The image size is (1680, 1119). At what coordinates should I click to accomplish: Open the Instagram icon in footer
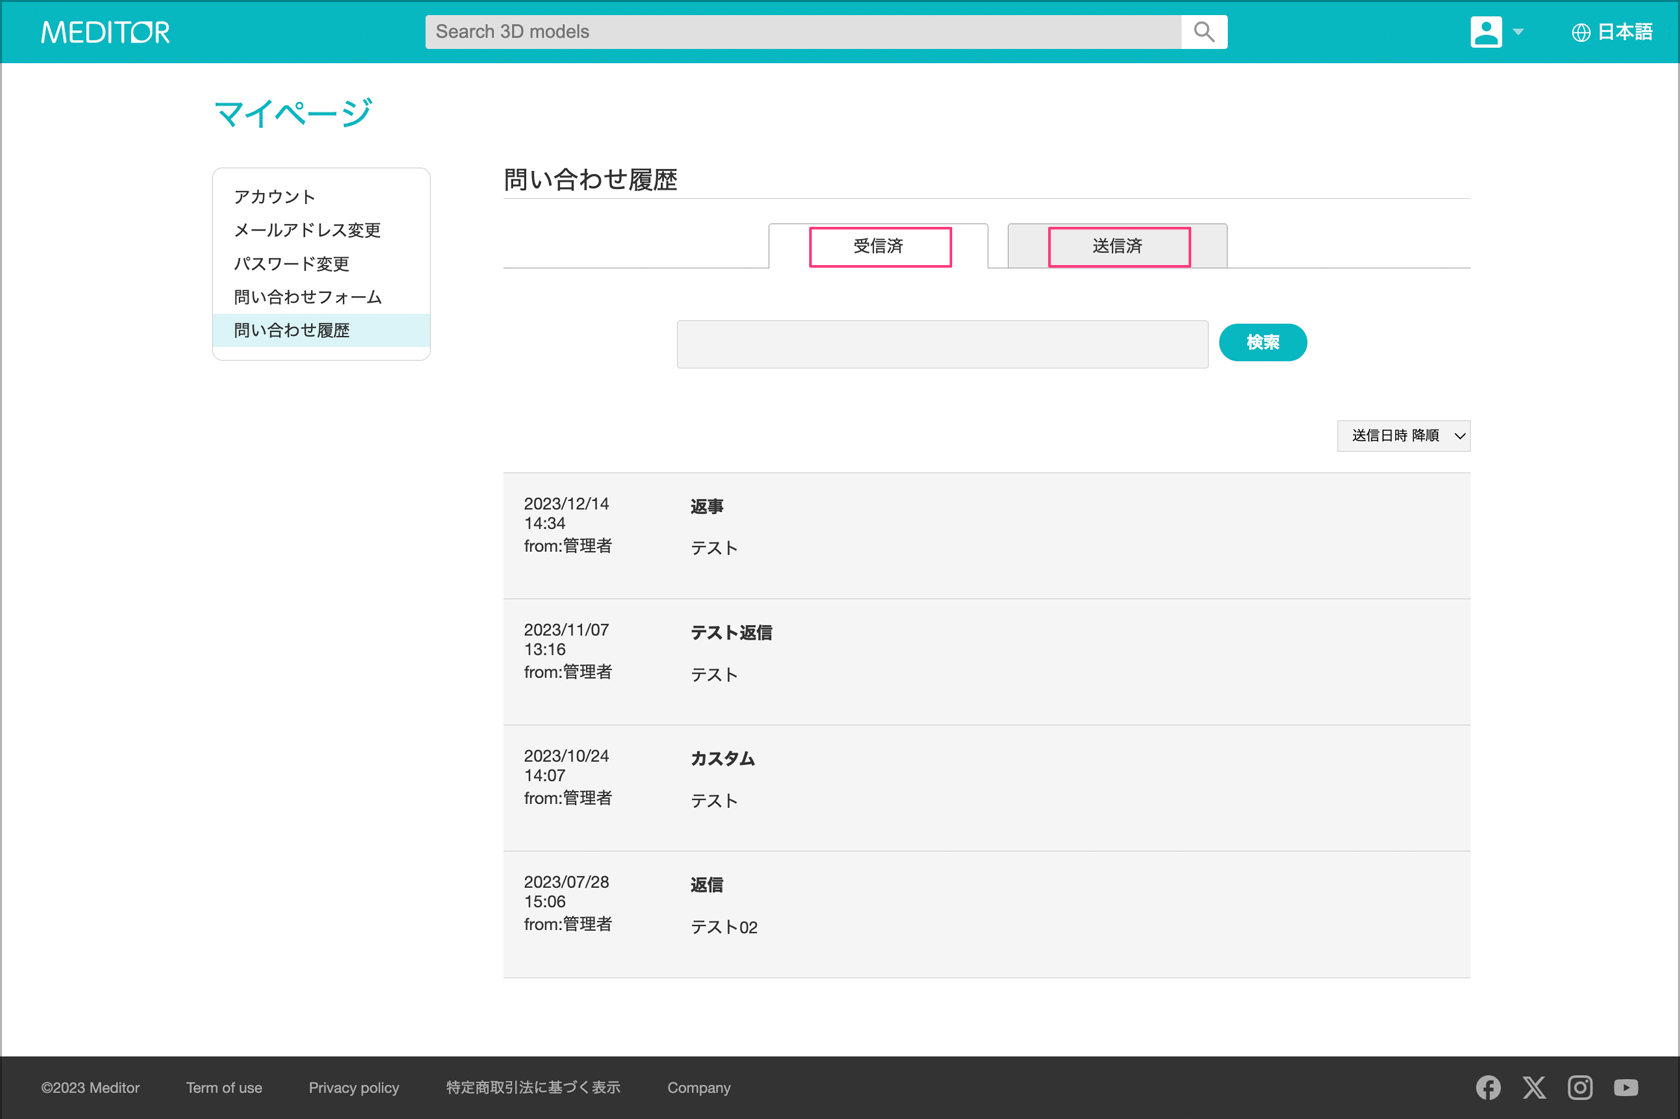(x=1580, y=1087)
